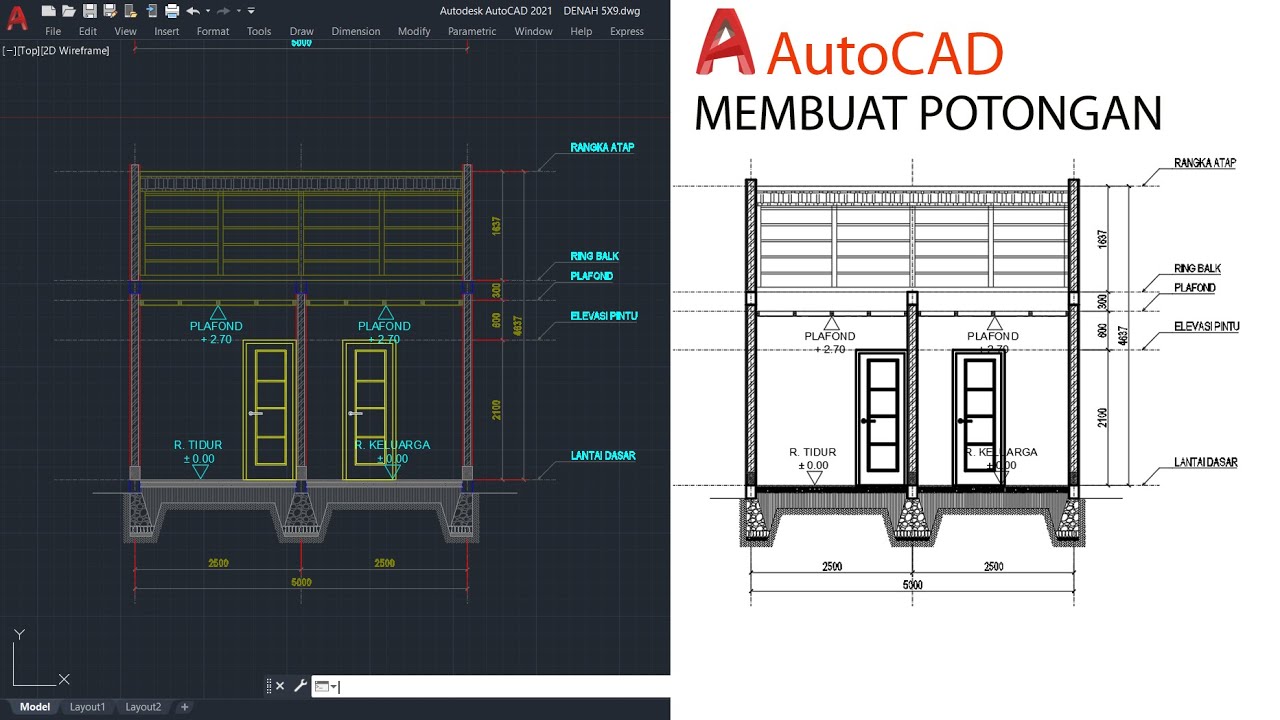Screen dimensions: 1280x720
Task: Open the [Top] view controls menu
Action: 28,50
